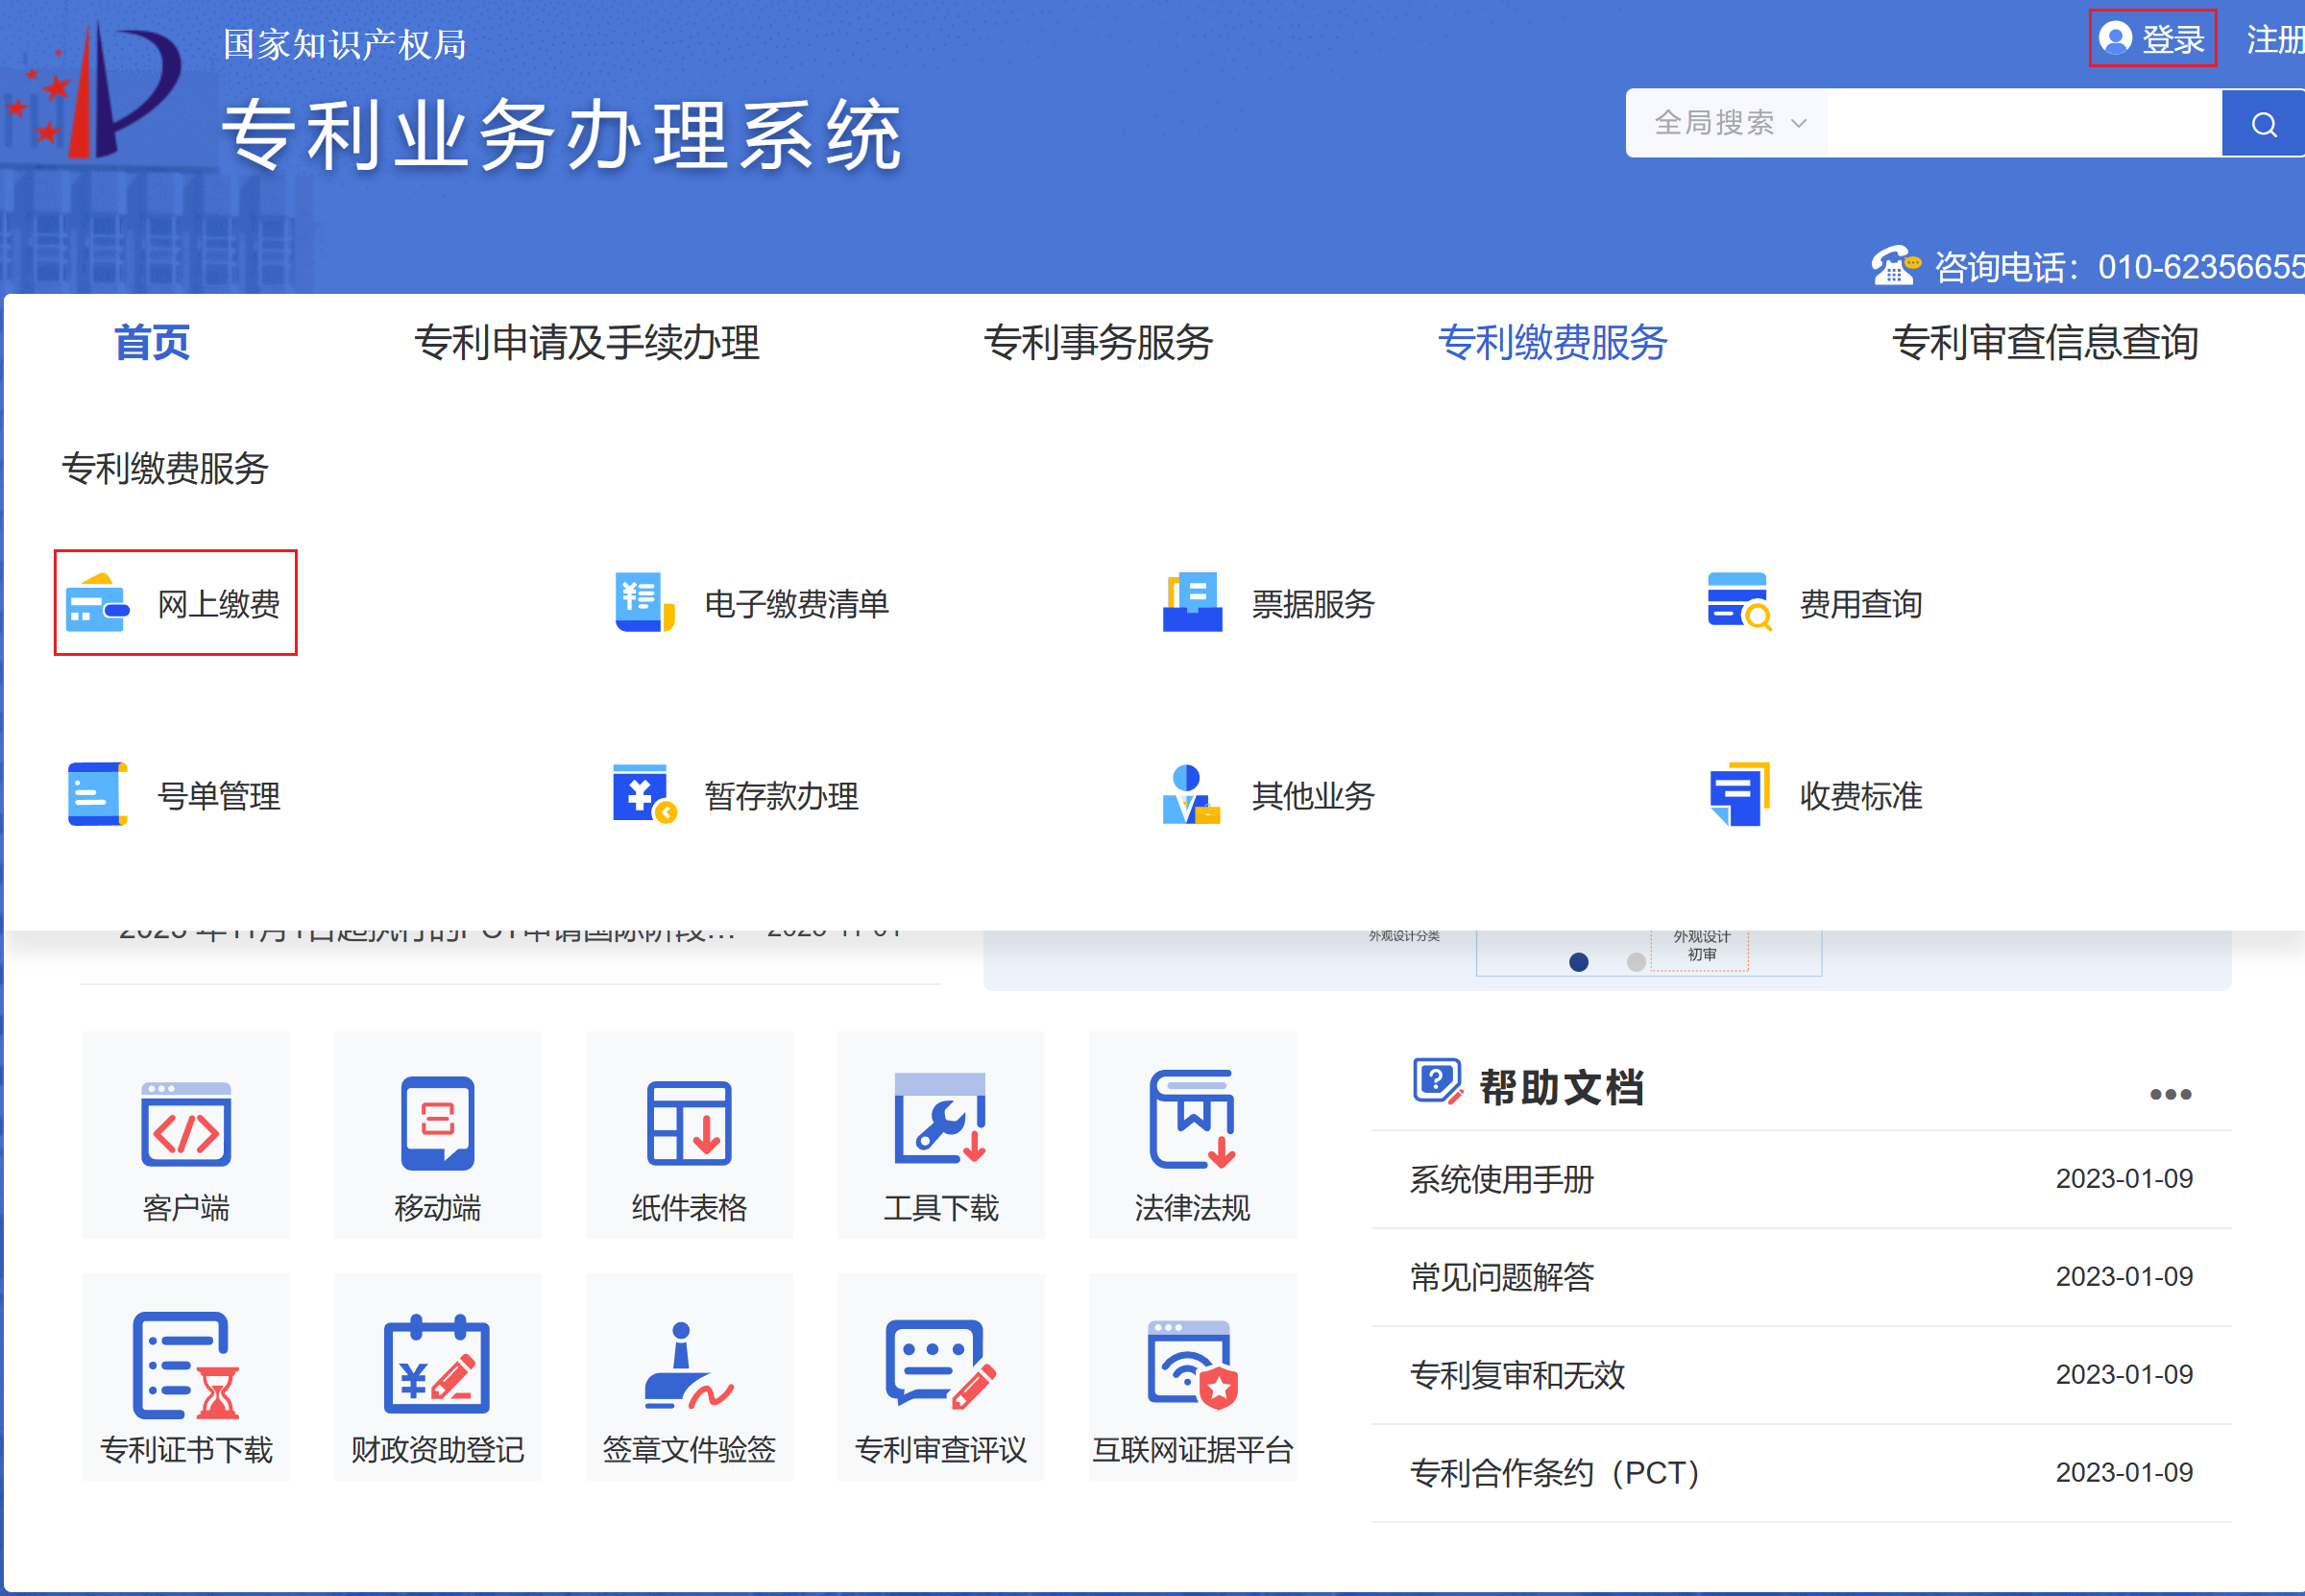Click the 其他业务 text label

pyautogui.click(x=1313, y=795)
